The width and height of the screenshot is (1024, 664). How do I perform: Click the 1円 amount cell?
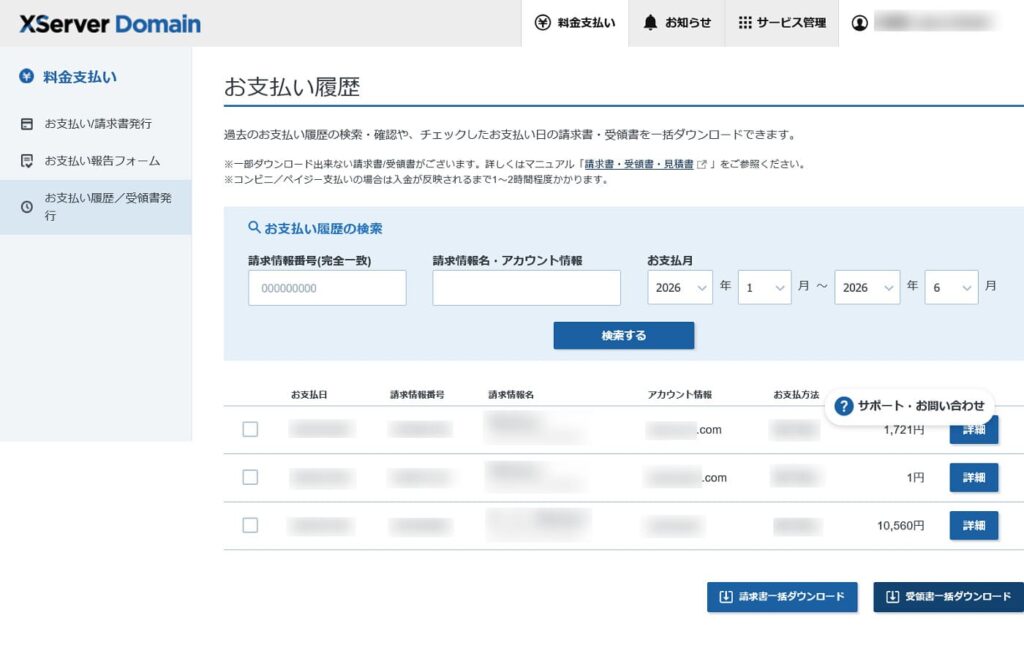tap(916, 477)
